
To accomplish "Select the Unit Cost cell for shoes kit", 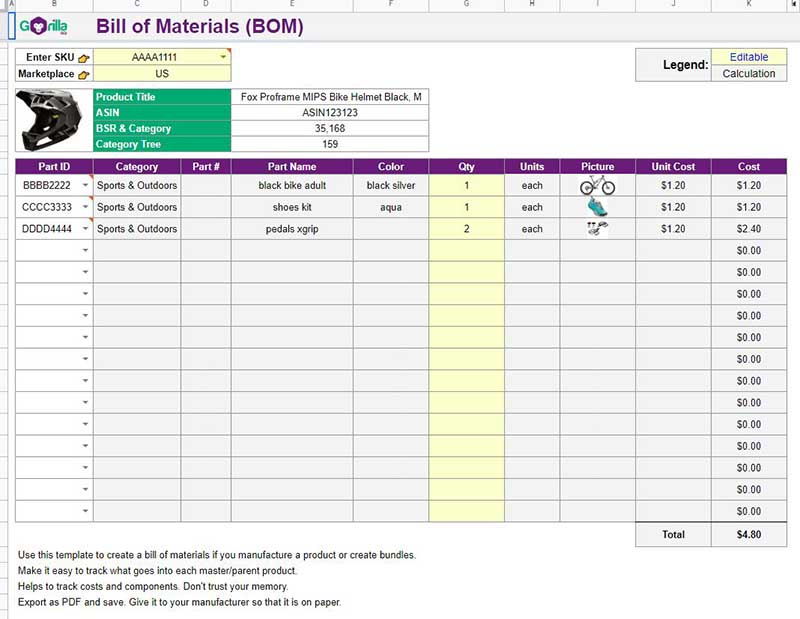I will click(x=673, y=207).
